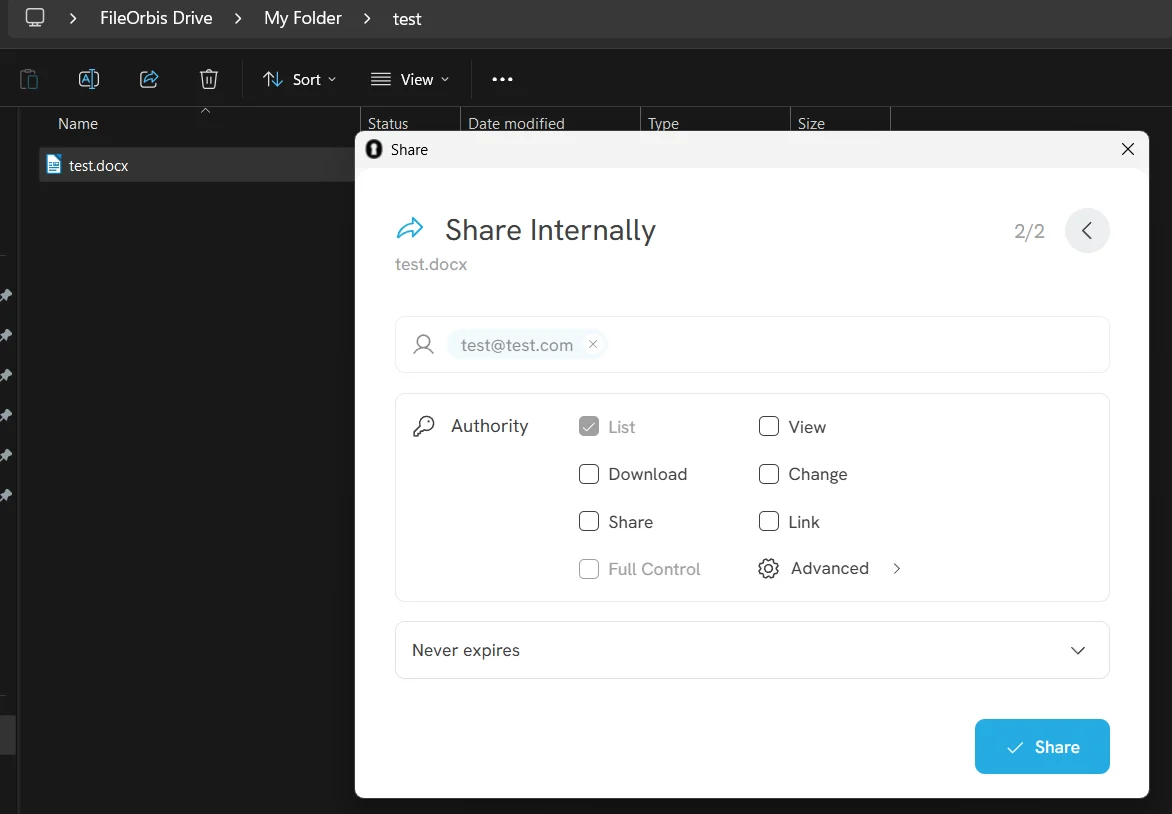Click the back arrow in Share dialog
1172x814 pixels.
[x=1087, y=231]
